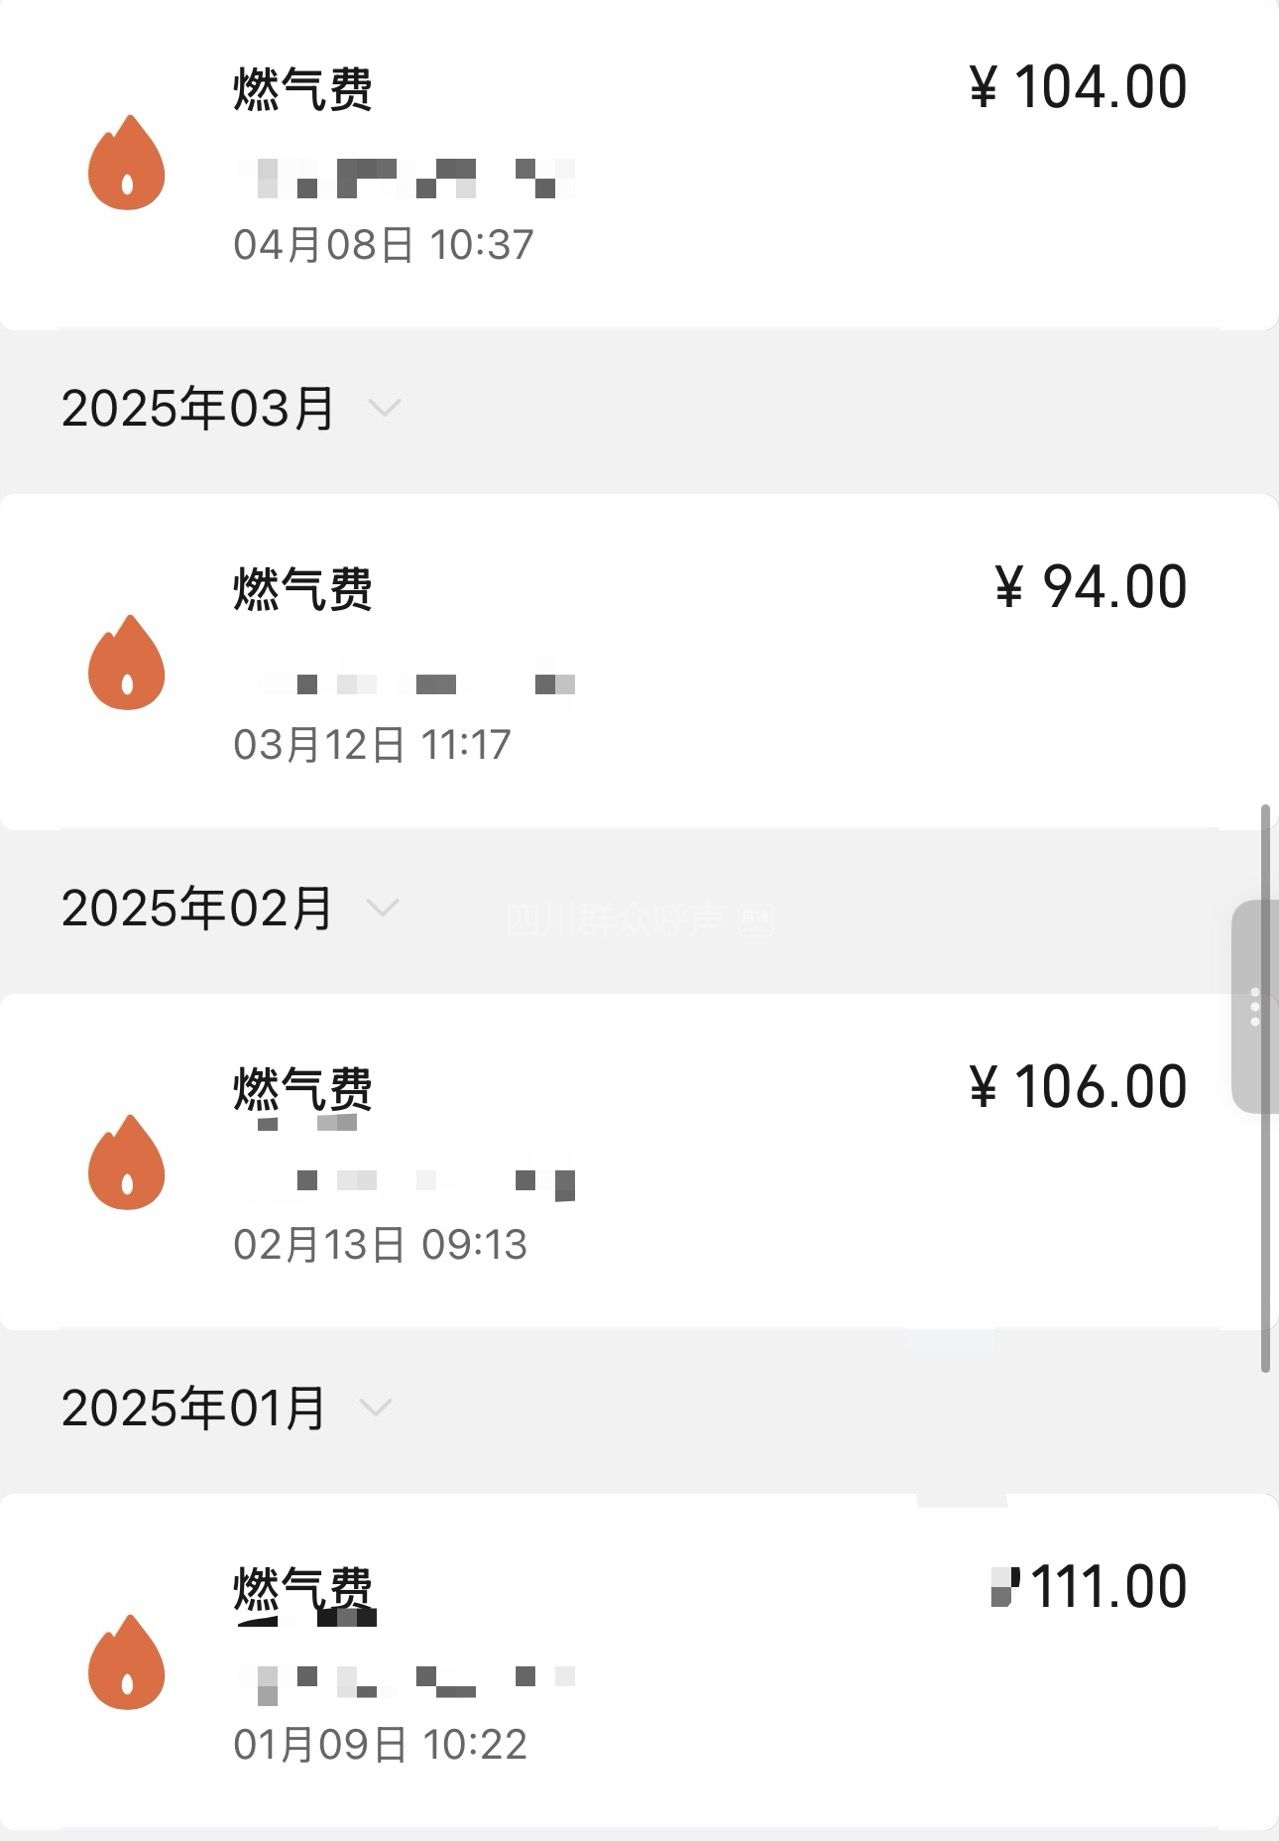
Task: Open the ¥94.00 amount entry
Action: point(1090,587)
